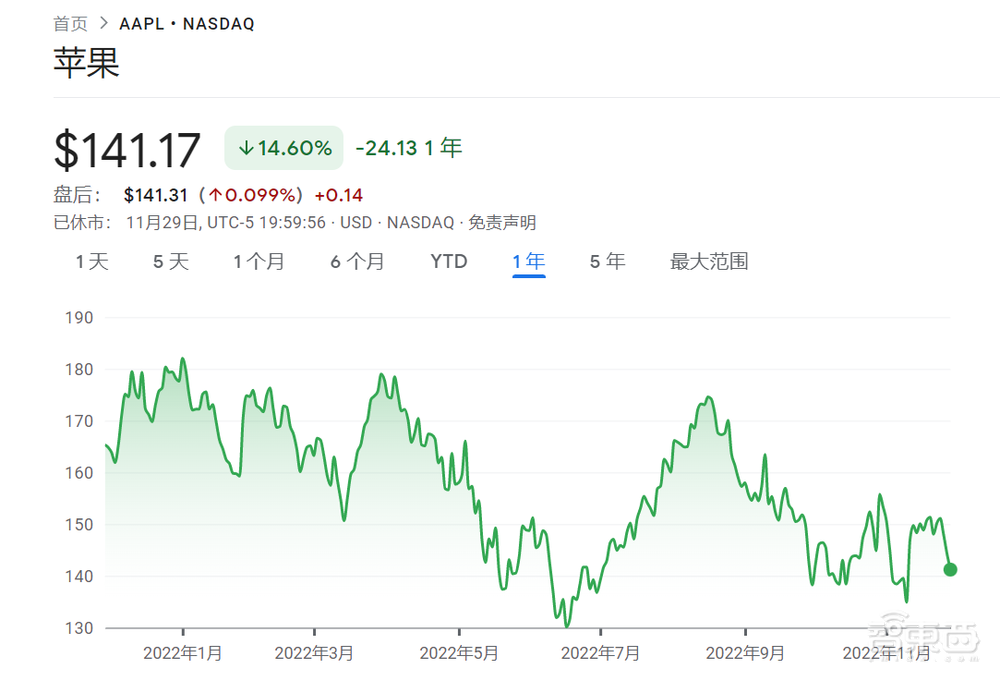Viewport: 1000px width, 681px height.
Task: Open the 免责声明 disclaimer link
Action: [x=502, y=222]
